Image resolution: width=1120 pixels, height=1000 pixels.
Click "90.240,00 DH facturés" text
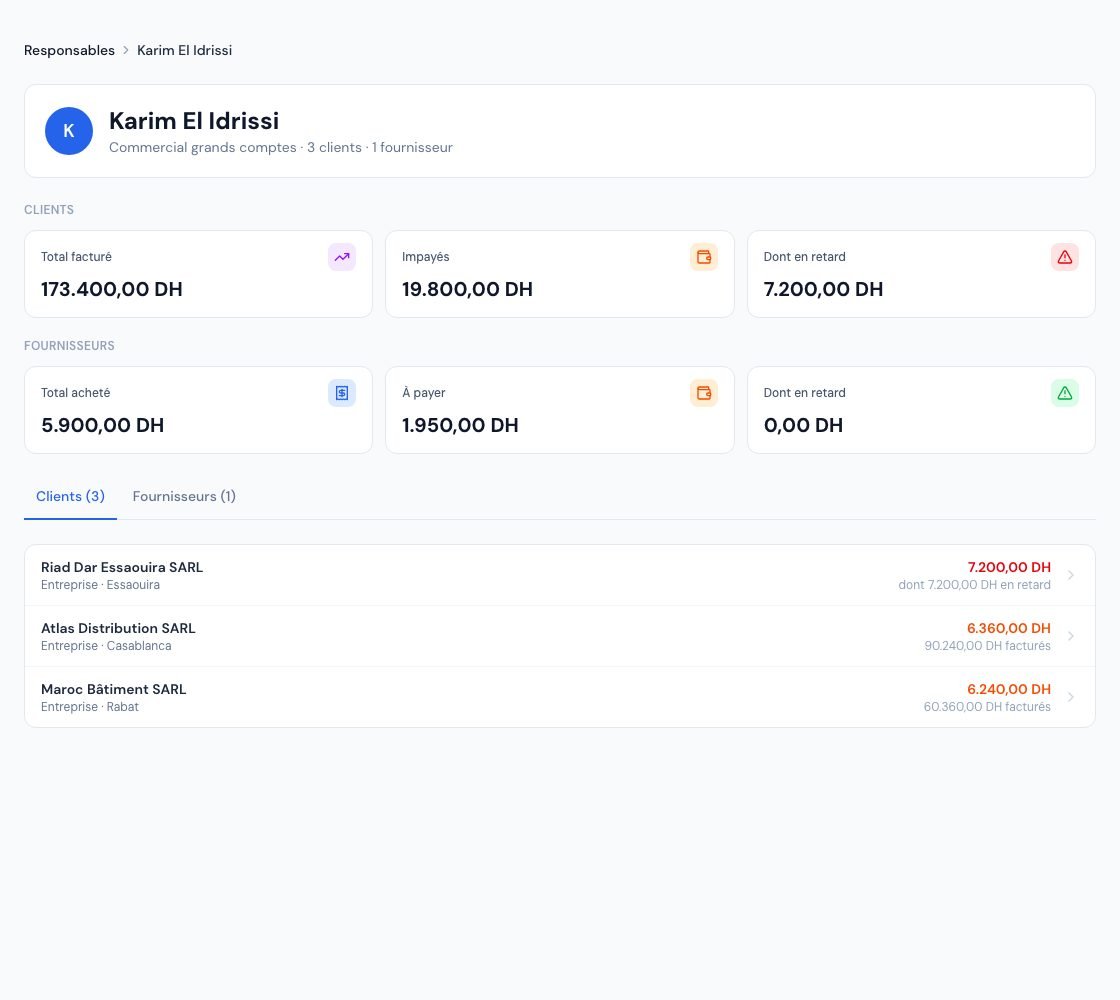(987, 646)
